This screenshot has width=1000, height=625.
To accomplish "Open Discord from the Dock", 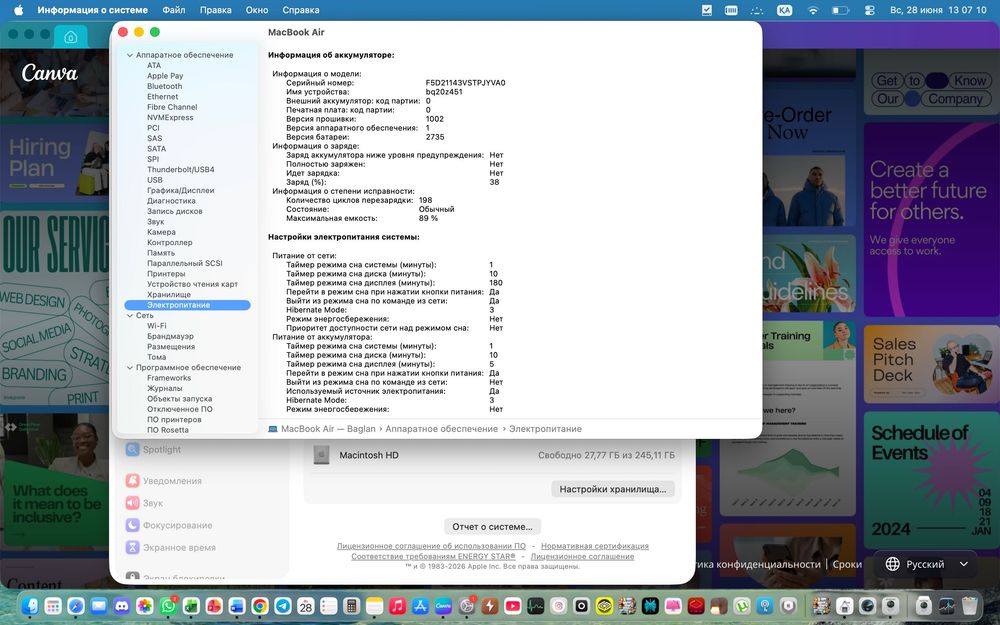I will pyautogui.click(x=122, y=605).
